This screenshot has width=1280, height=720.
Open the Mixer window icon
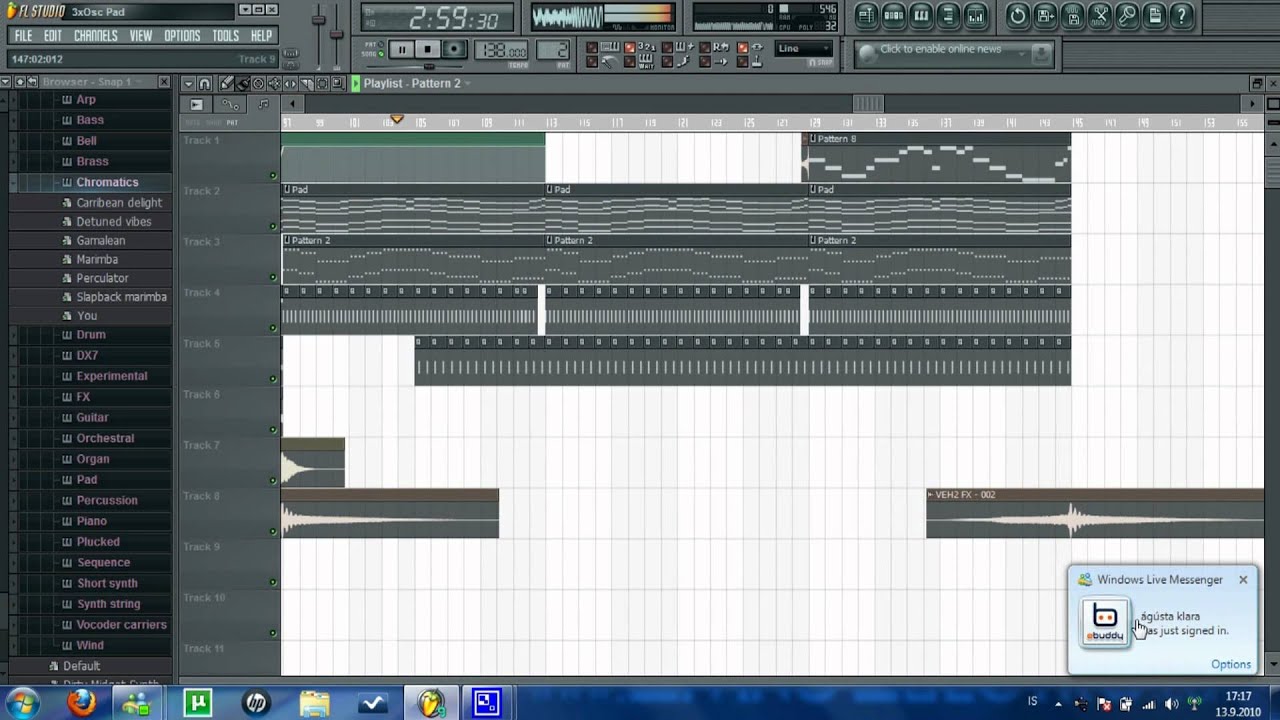[x=975, y=15]
